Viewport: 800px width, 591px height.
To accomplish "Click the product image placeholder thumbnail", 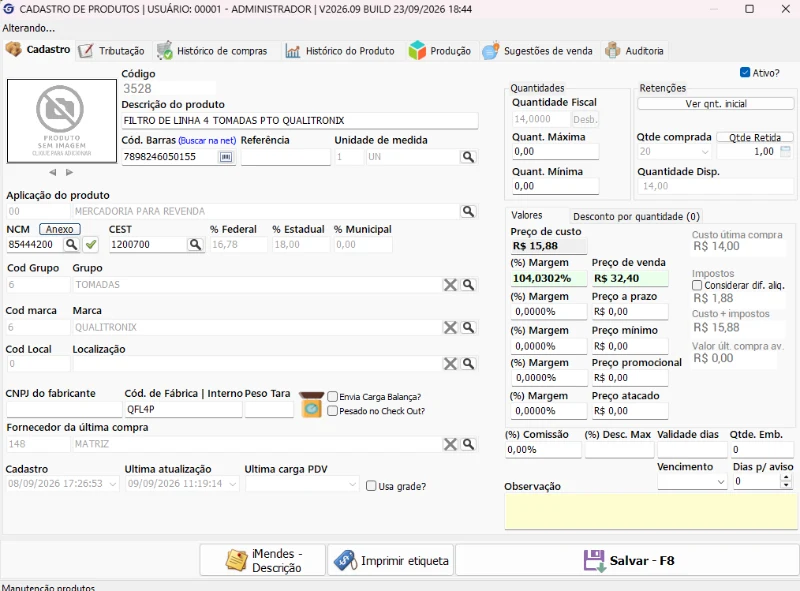I will (62, 121).
